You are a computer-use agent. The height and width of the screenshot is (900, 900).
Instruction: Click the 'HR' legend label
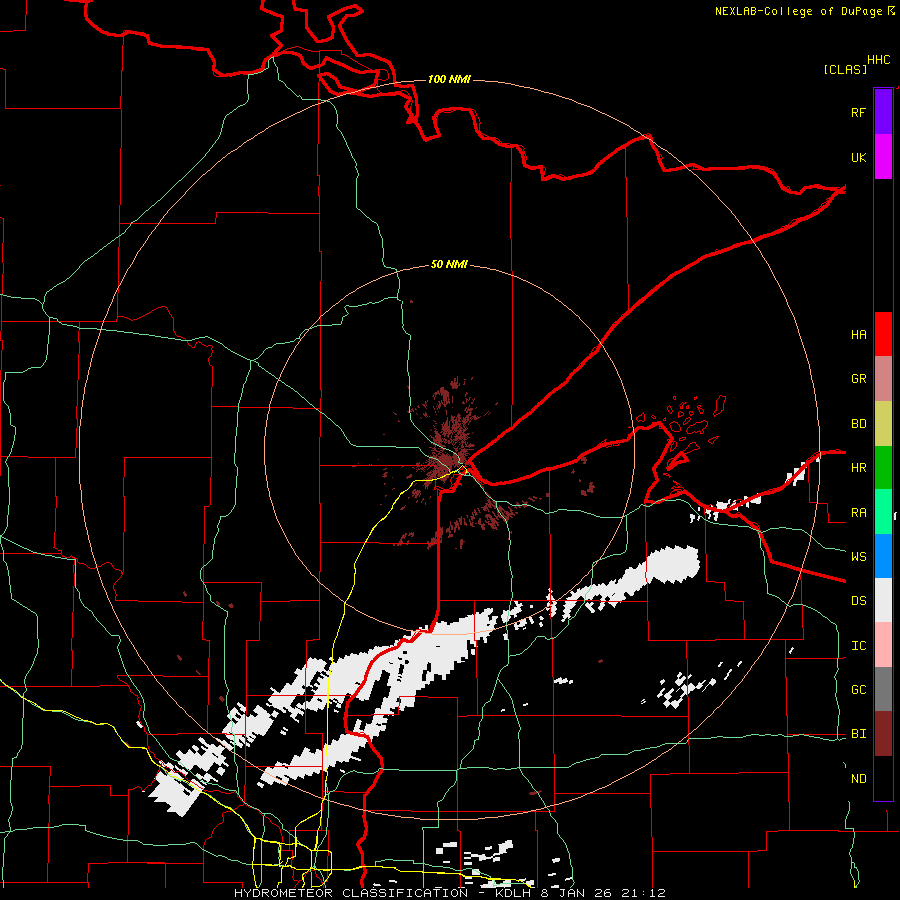[858, 468]
